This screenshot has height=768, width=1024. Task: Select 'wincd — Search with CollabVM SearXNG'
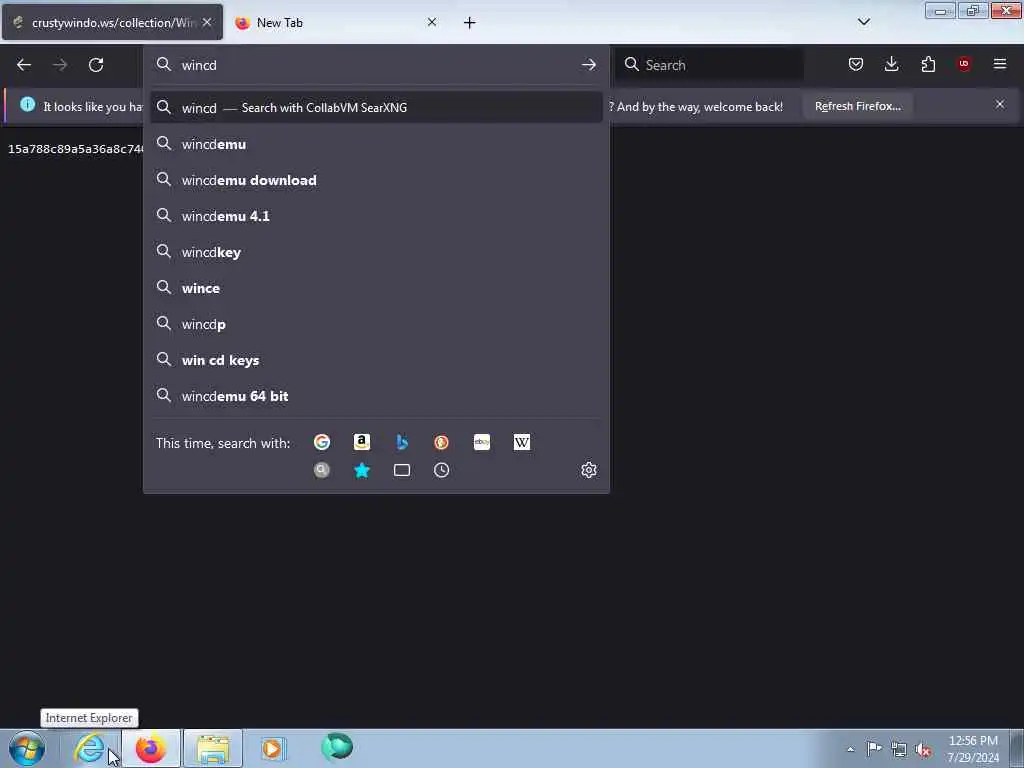click(376, 108)
